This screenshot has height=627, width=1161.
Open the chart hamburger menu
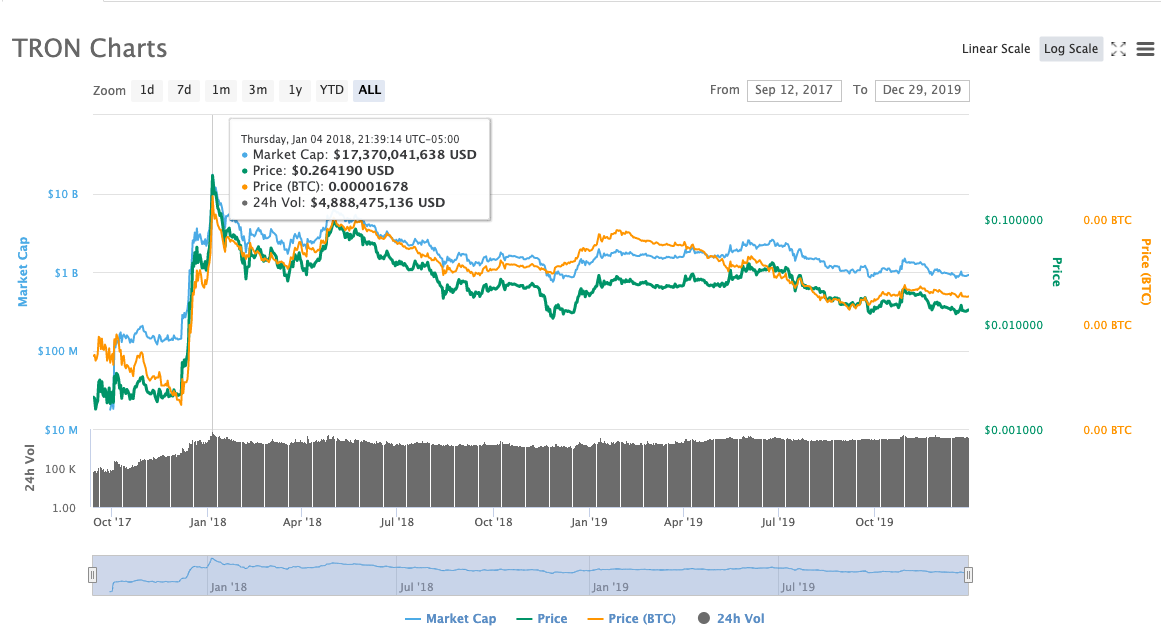coord(1145,49)
